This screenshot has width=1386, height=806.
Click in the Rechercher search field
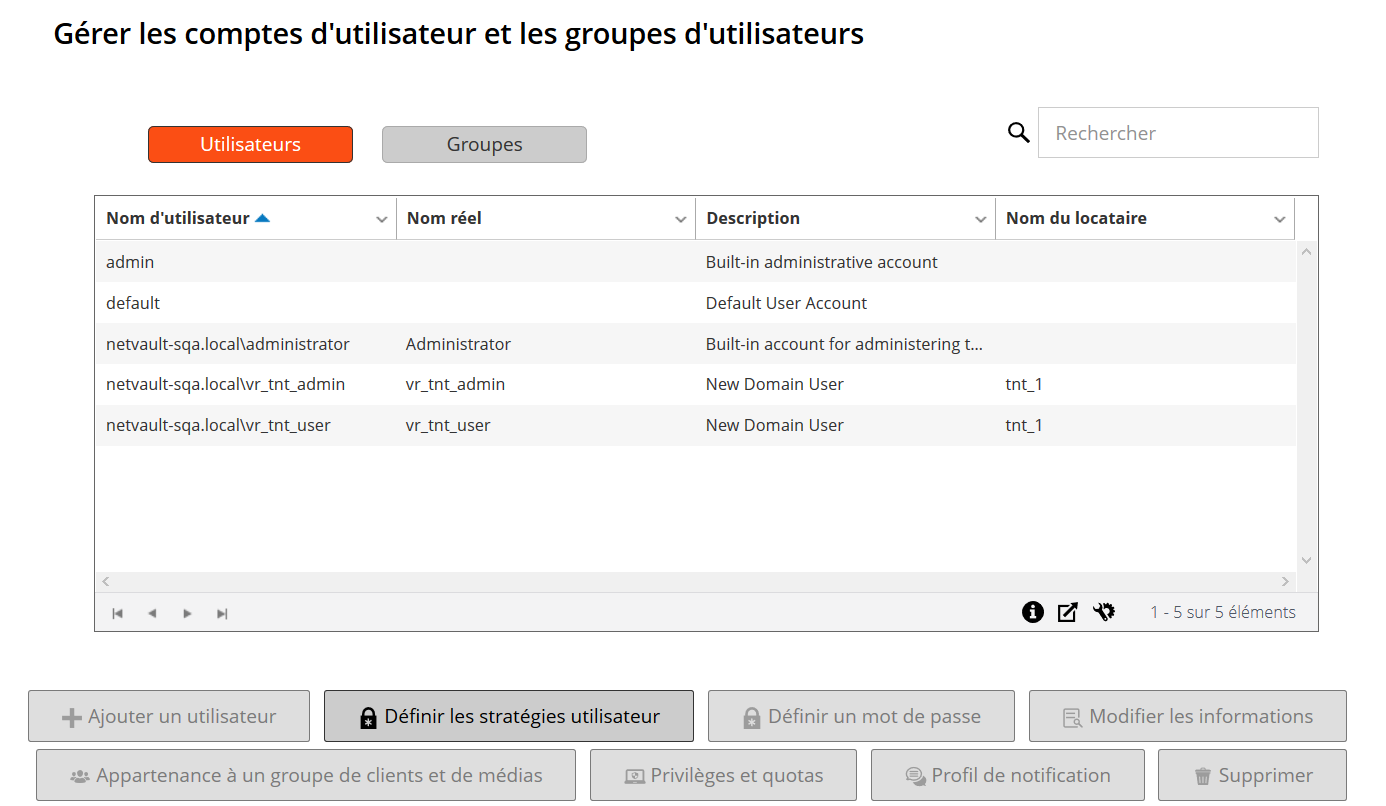1178,133
